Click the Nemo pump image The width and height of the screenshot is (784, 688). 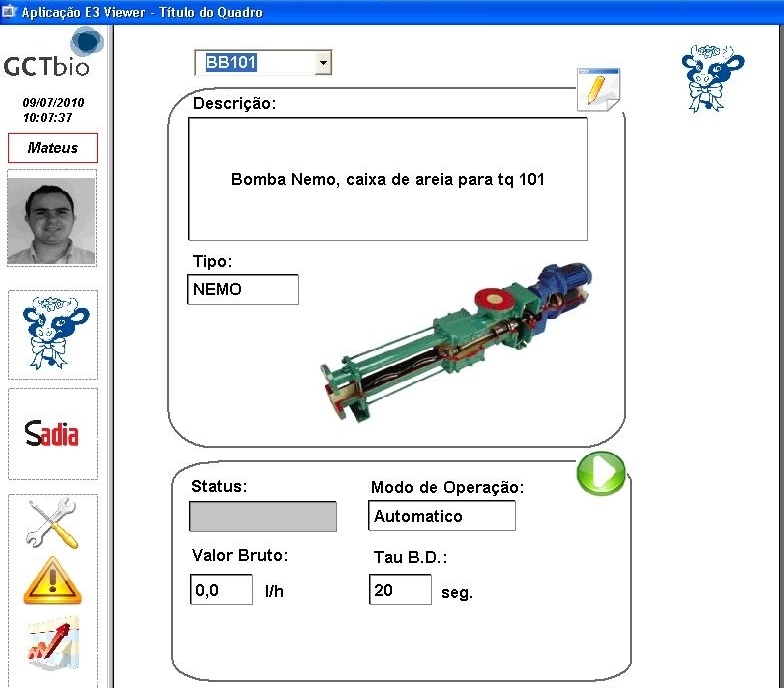[456, 343]
